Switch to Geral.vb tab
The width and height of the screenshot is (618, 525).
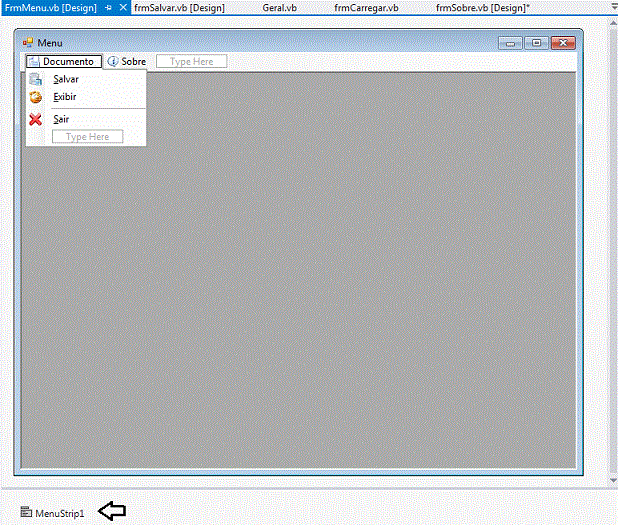[x=279, y=8]
